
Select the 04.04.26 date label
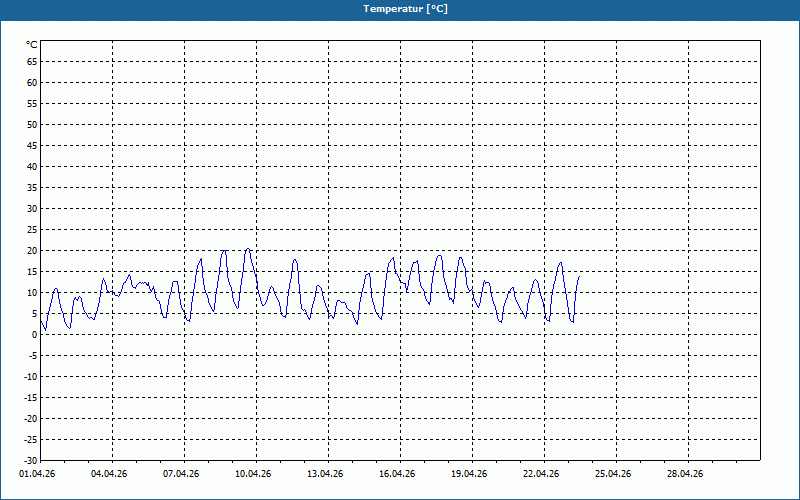(109, 474)
